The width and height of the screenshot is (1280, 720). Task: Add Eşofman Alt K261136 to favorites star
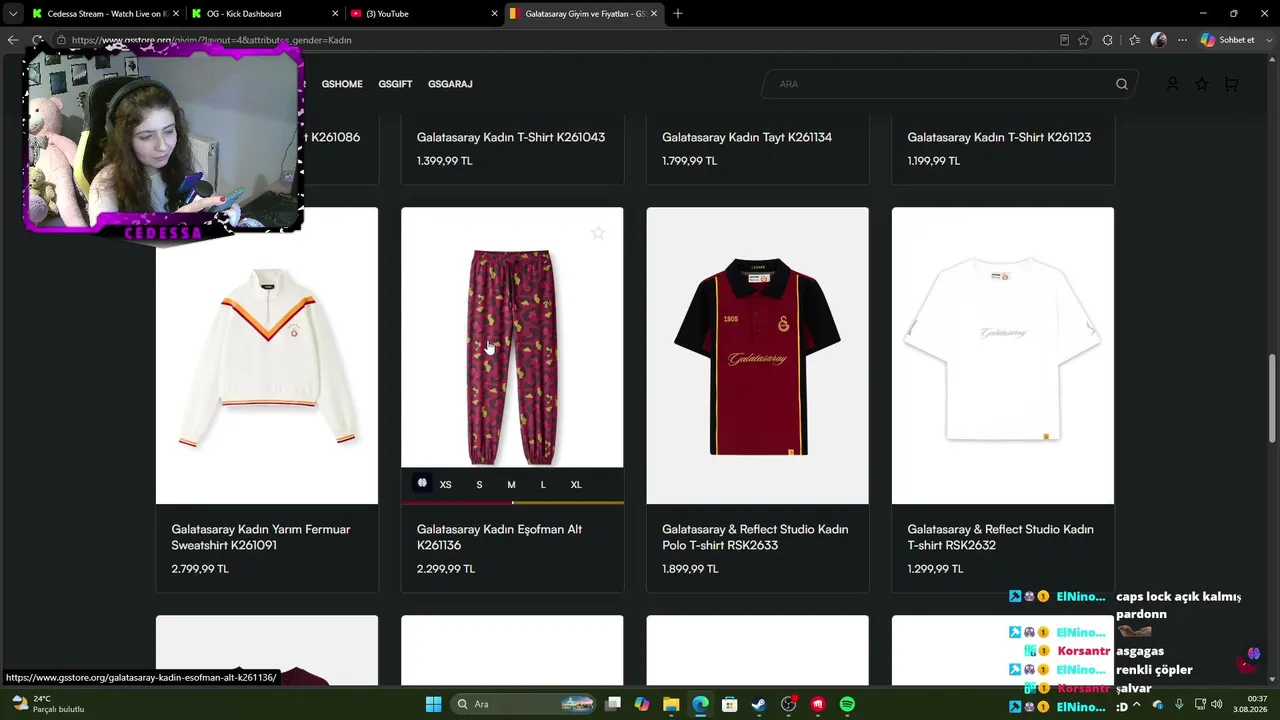click(598, 233)
